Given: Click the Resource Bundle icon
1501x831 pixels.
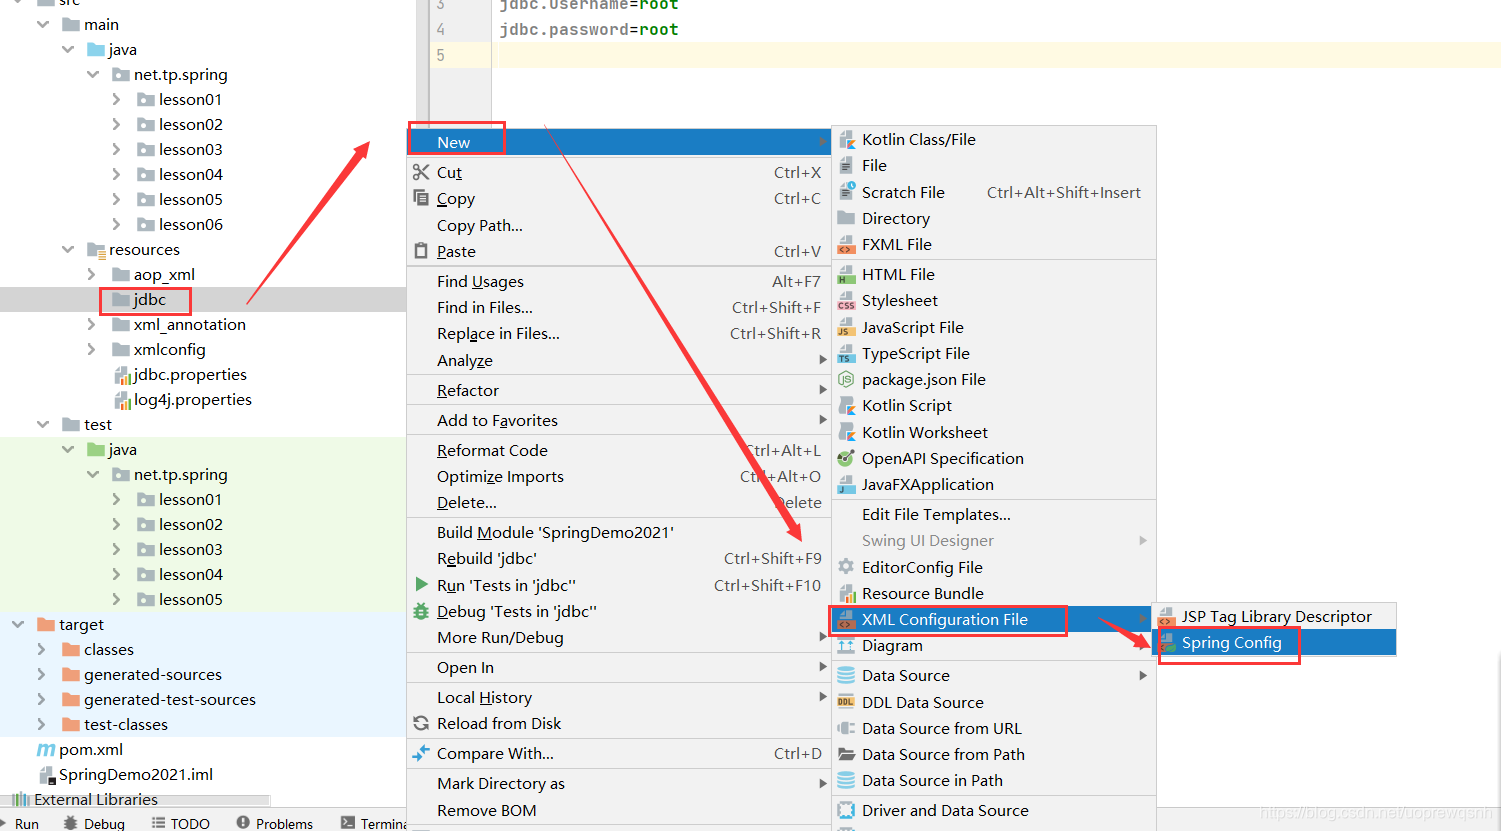Looking at the screenshot, I should (x=846, y=594).
